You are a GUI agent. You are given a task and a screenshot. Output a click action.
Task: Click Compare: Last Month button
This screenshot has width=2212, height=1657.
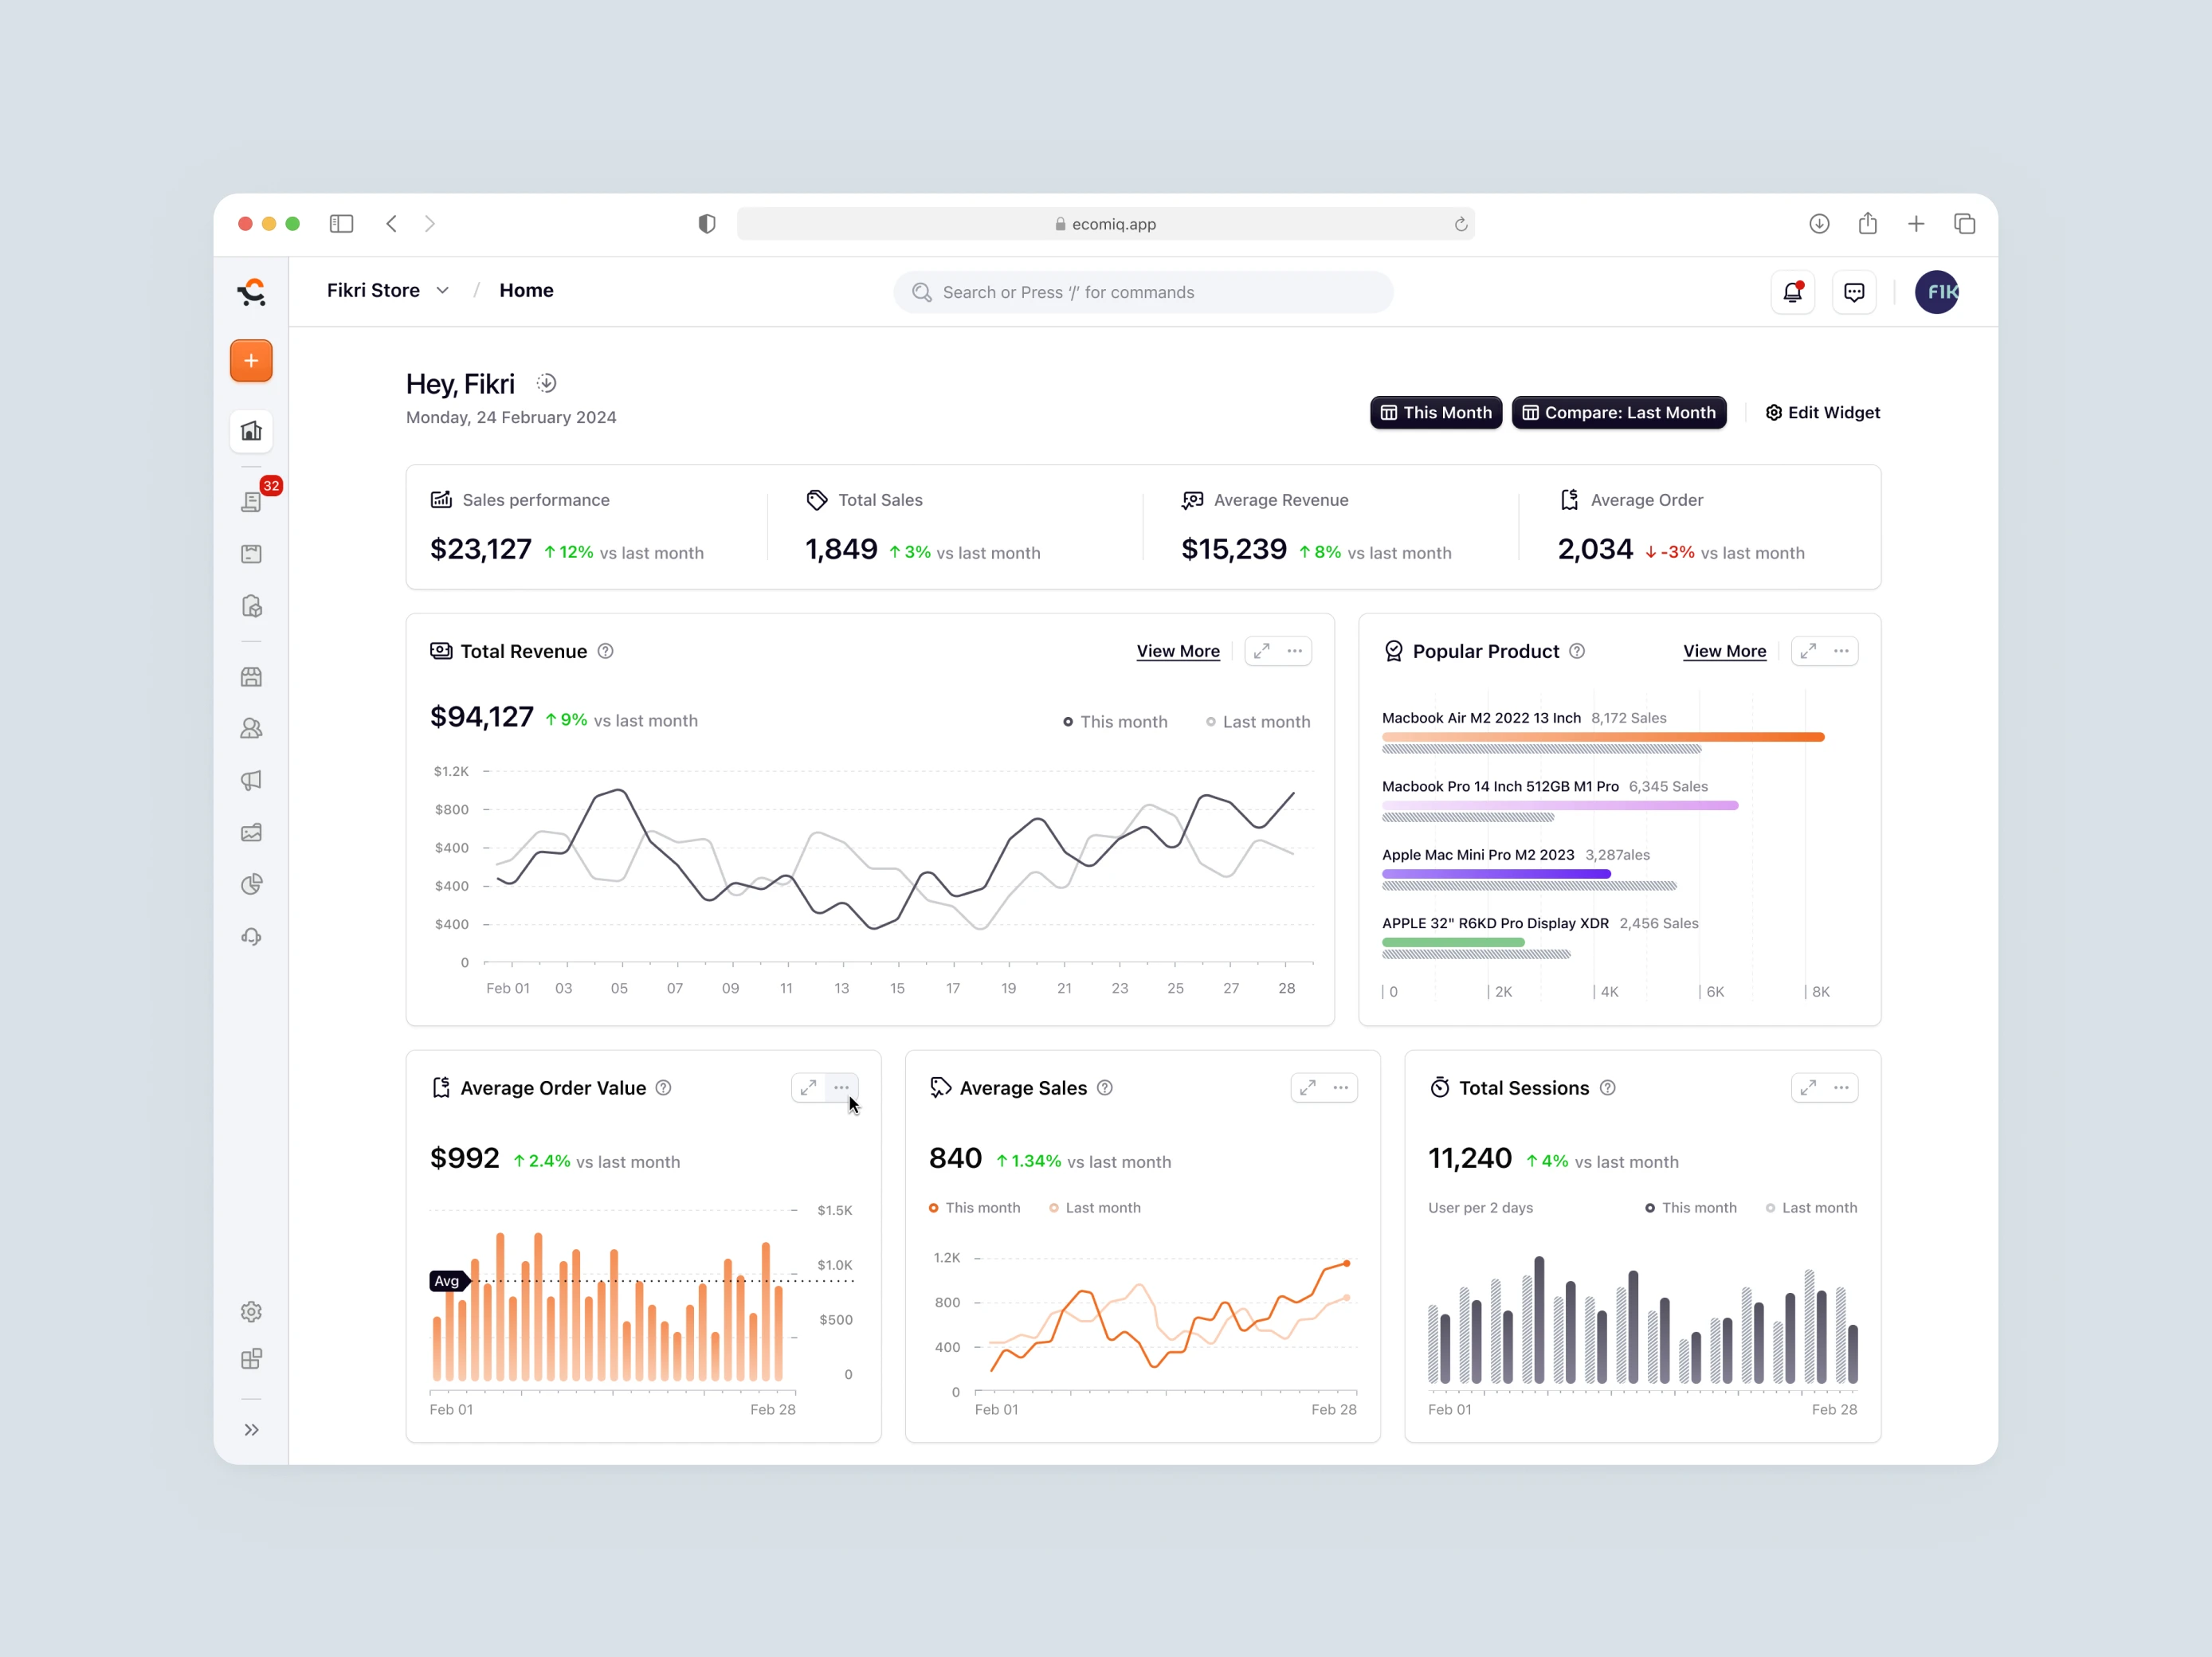[x=1619, y=413]
